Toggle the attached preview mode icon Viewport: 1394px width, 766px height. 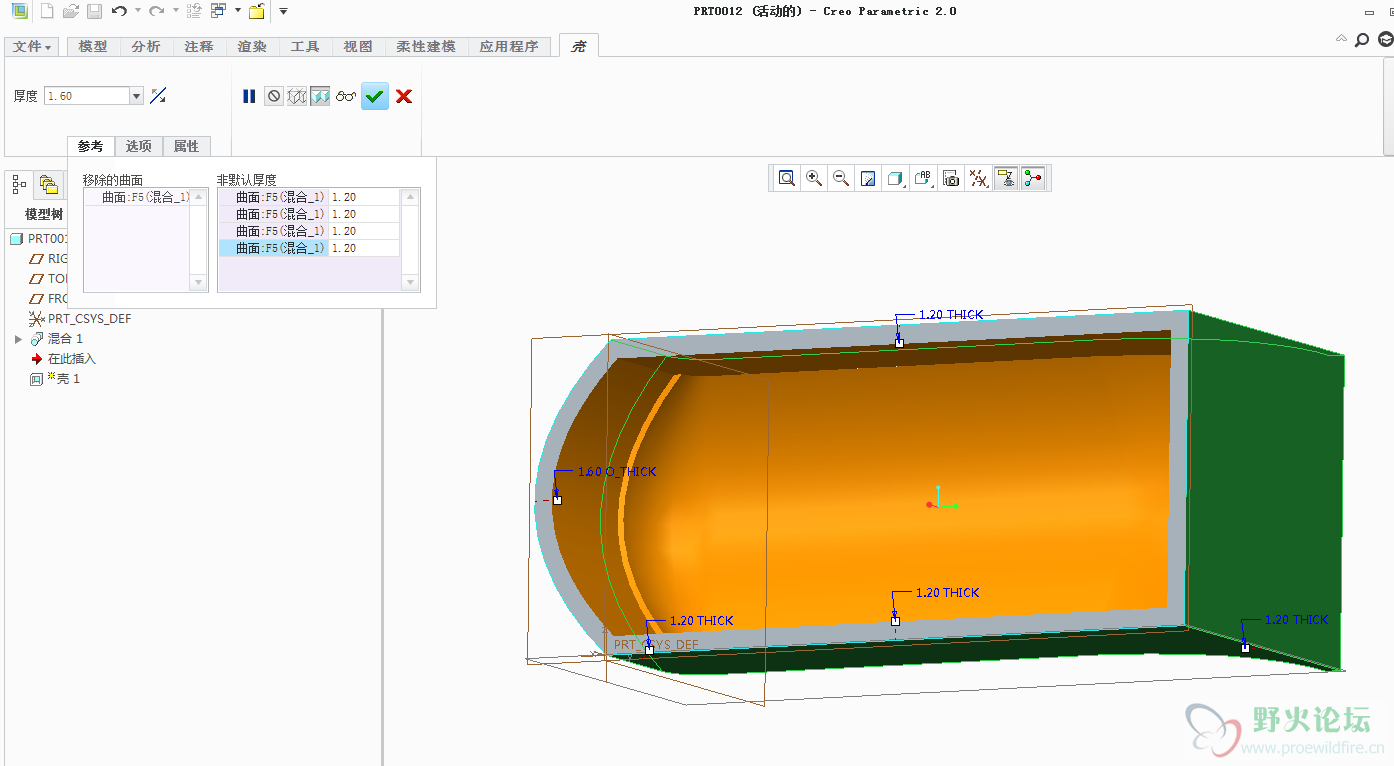[320, 96]
